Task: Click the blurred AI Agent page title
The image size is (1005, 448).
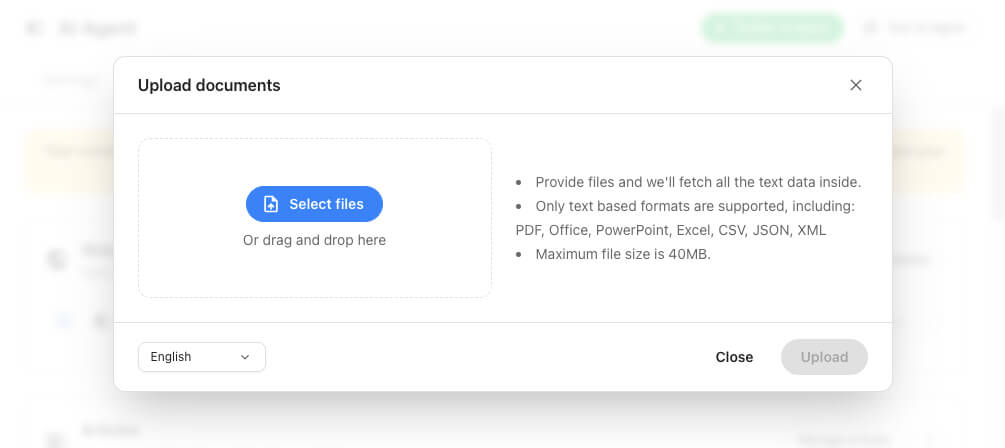Action: (97, 28)
